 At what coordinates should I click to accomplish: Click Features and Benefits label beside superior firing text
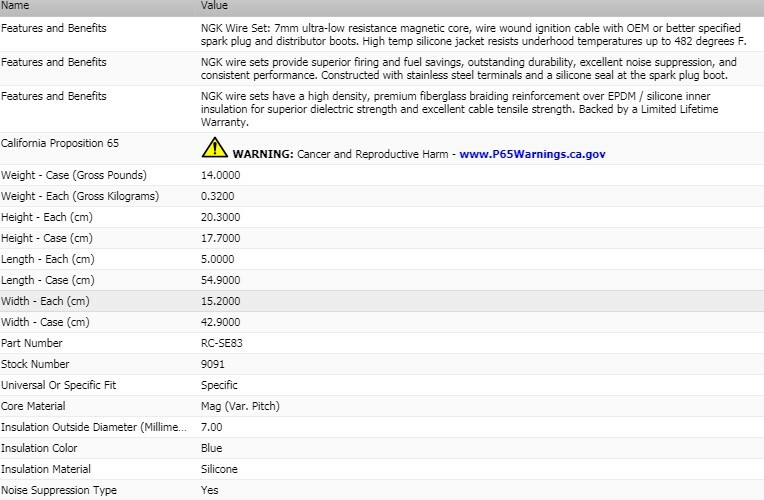(x=54, y=62)
